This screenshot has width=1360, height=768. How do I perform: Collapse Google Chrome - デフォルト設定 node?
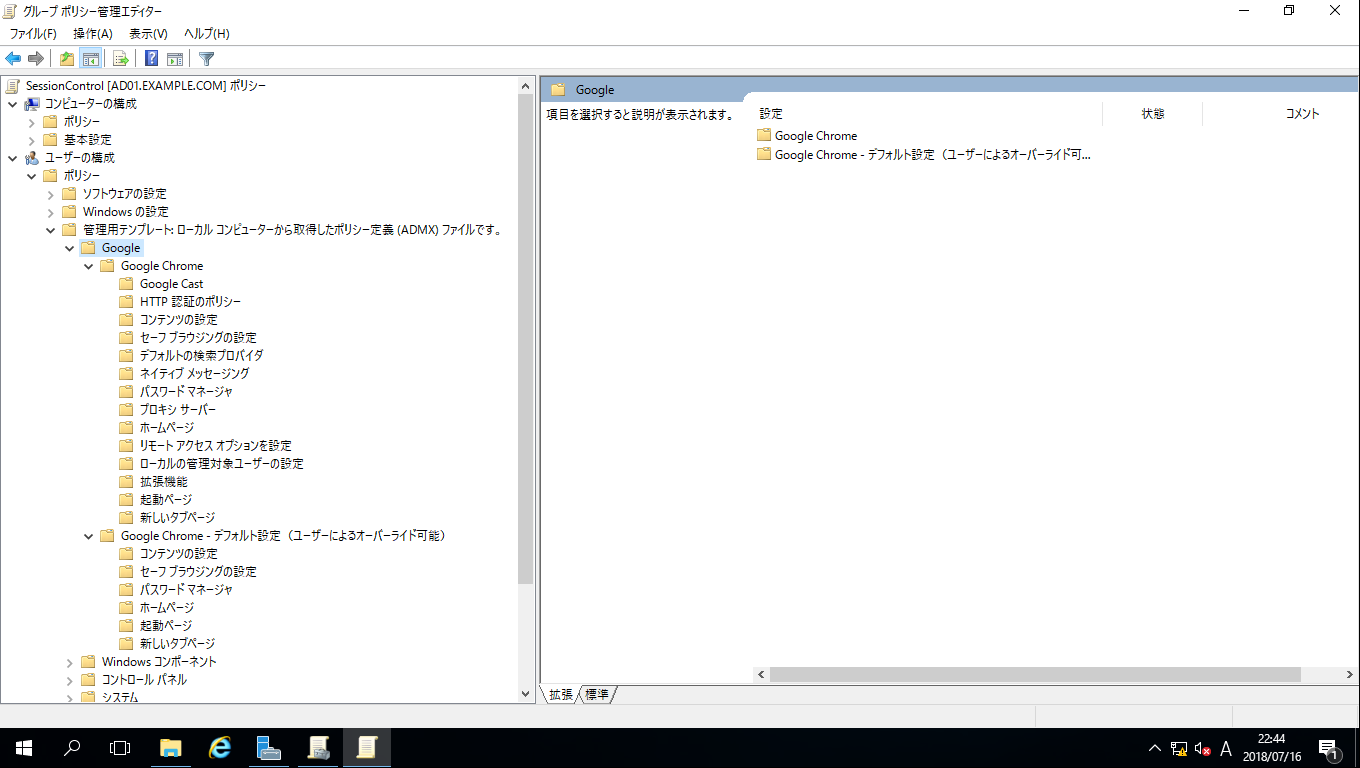click(89, 536)
